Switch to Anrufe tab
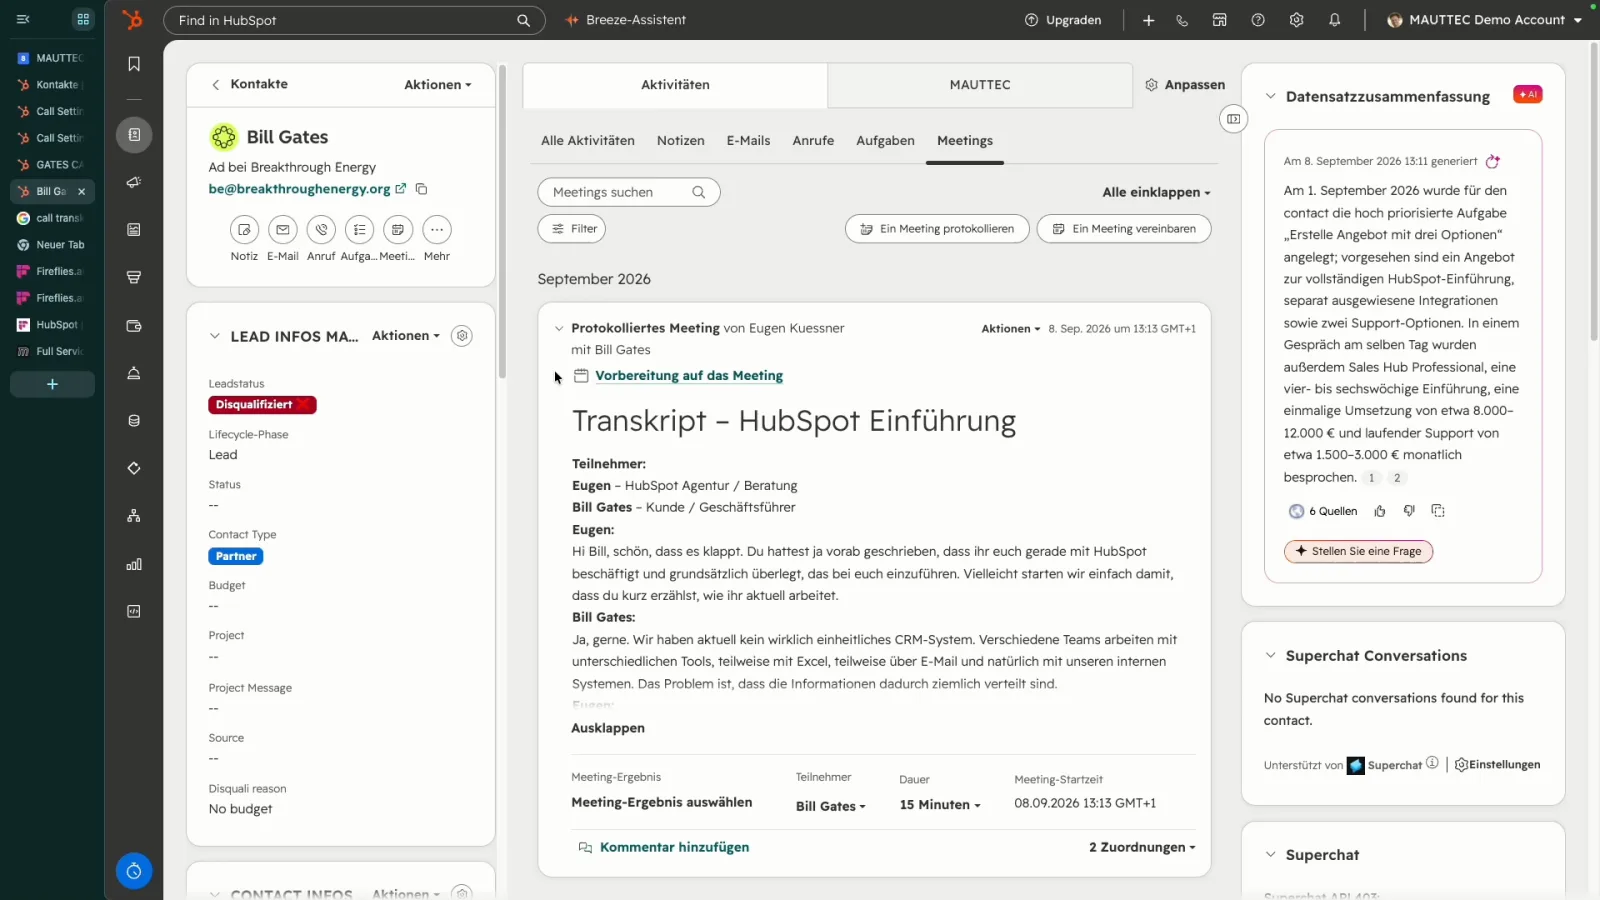The width and height of the screenshot is (1600, 900). pyautogui.click(x=813, y=141)
